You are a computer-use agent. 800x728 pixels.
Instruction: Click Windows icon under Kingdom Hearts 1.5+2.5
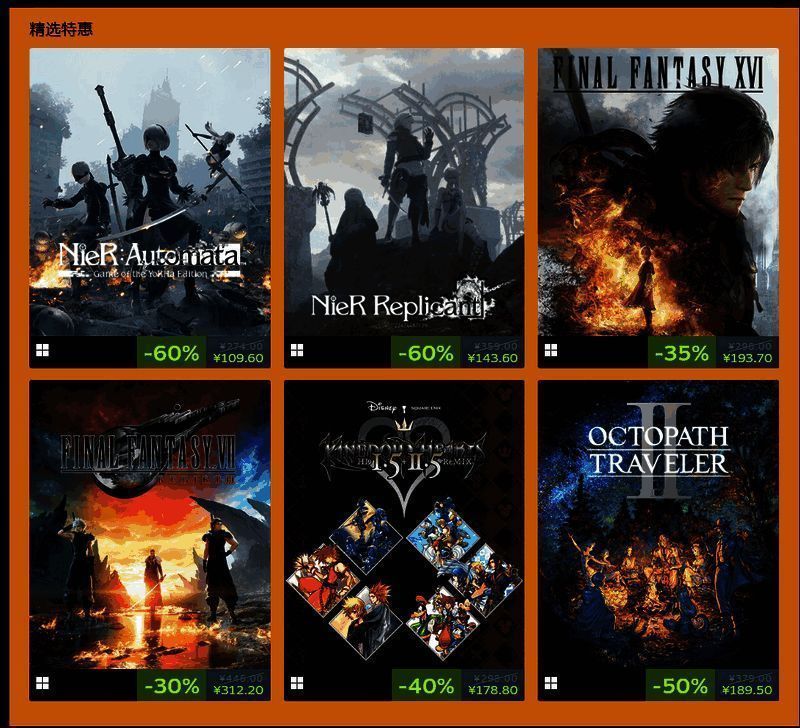point(297,683)
